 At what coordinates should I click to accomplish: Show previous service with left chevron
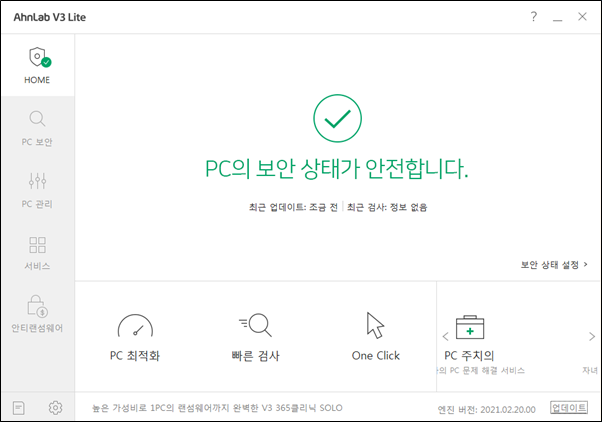(445, 337)
